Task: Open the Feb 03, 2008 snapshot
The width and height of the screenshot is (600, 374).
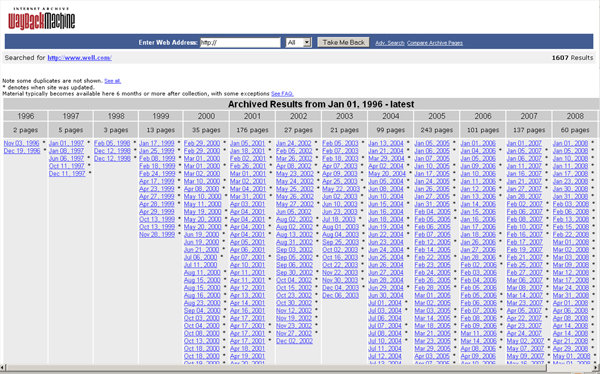Action: (571, 204)
